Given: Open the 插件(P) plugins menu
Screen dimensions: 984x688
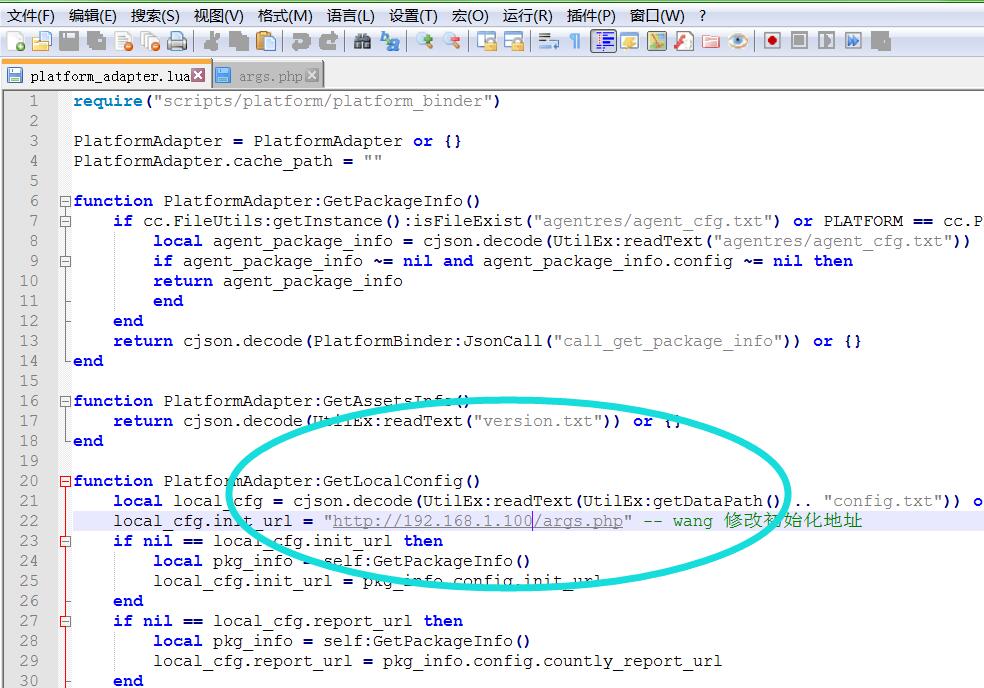Looking at the screenshot, I should (591, 15).
